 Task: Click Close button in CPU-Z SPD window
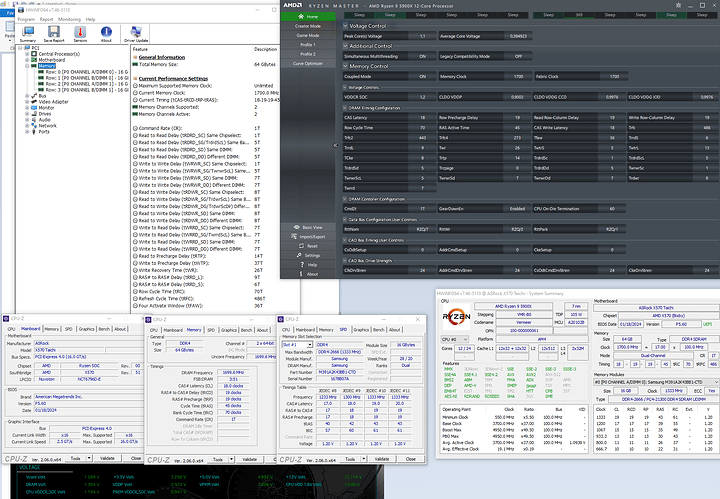[411, 459]
